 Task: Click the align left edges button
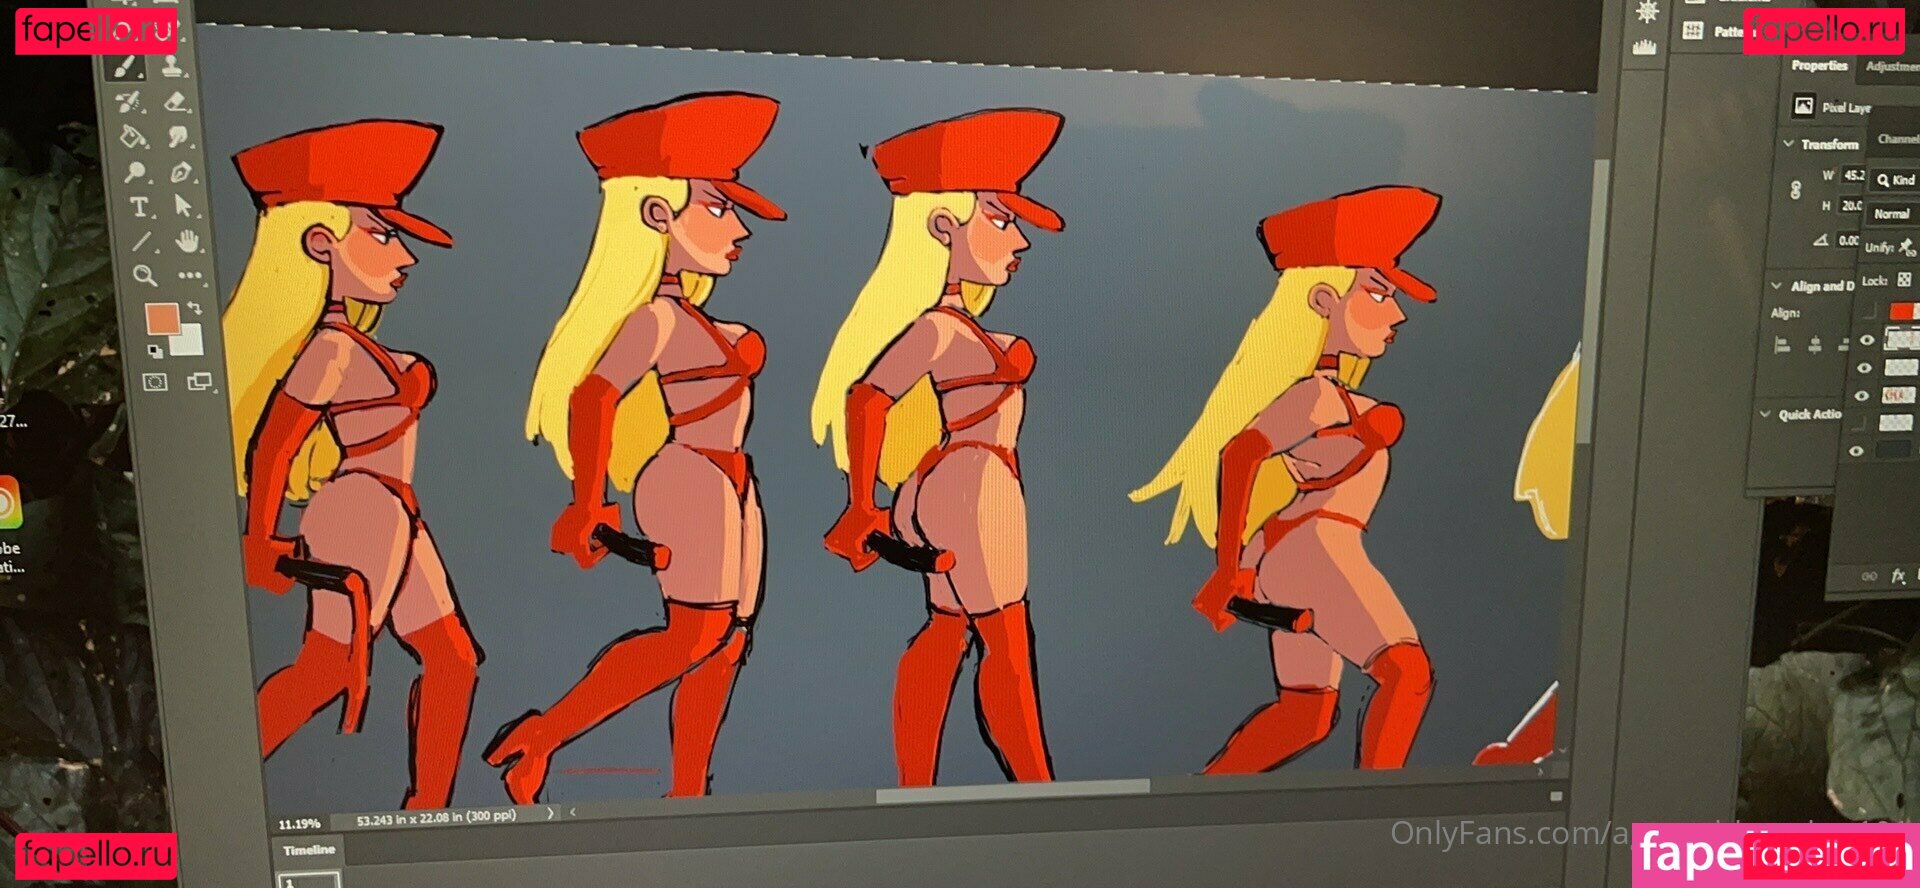pos(1782,345)
